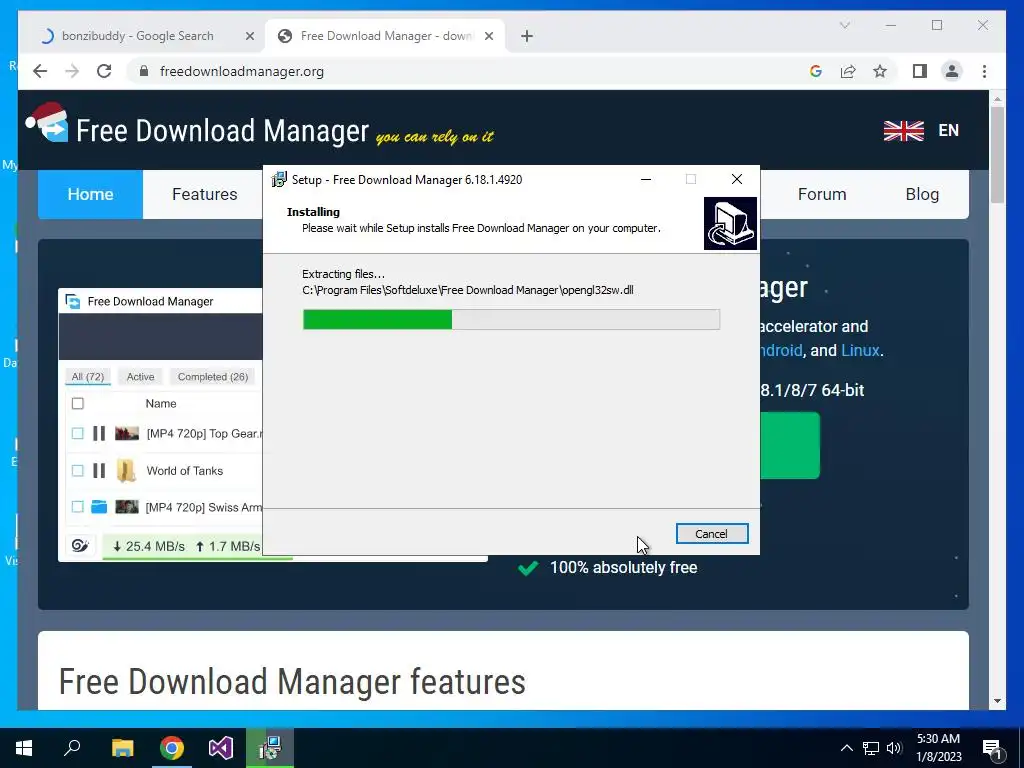Viewport: 1024px width, 768px height.
Task: Click the green download button
Action: coord(790,445)
